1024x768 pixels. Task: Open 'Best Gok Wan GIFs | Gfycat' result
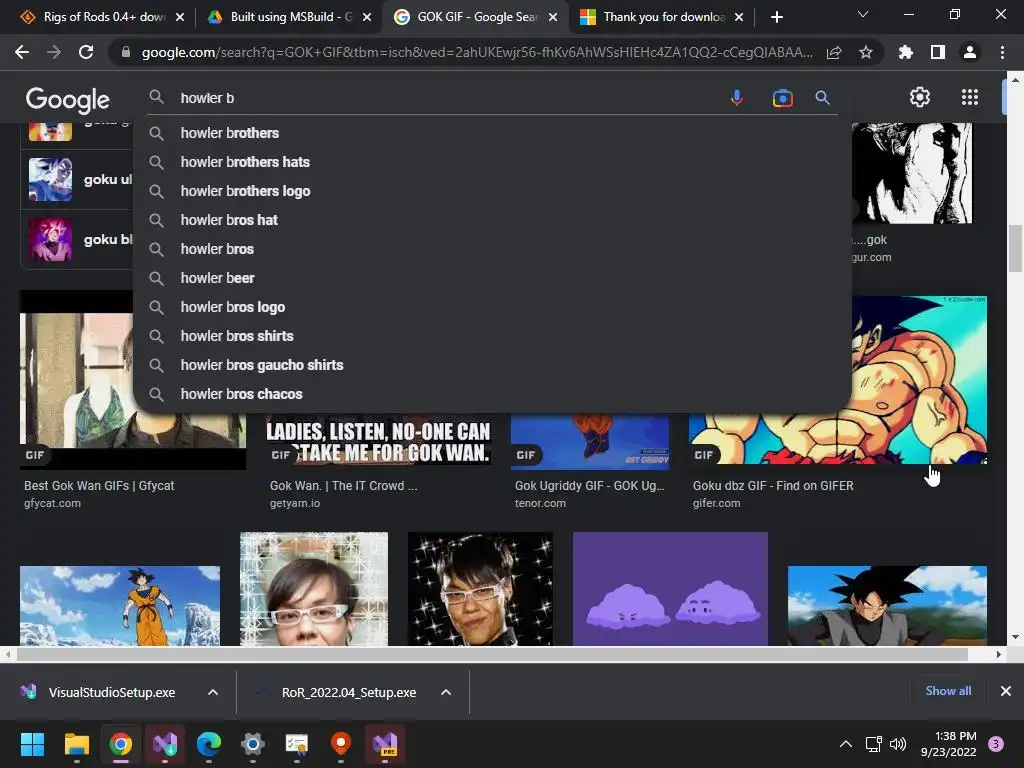pyautogui.click(x=99, y=486)
